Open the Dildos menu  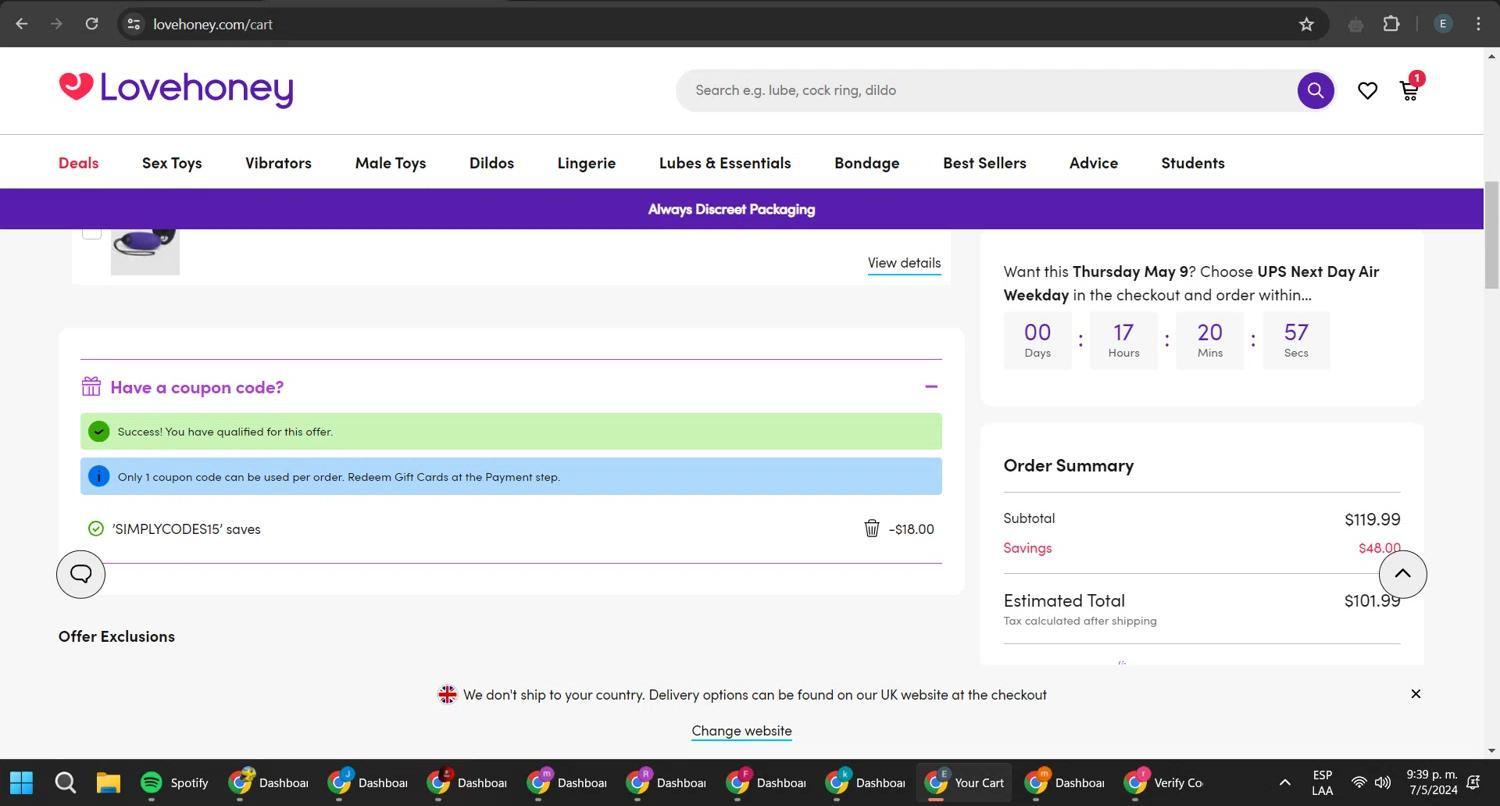[491, 162]
